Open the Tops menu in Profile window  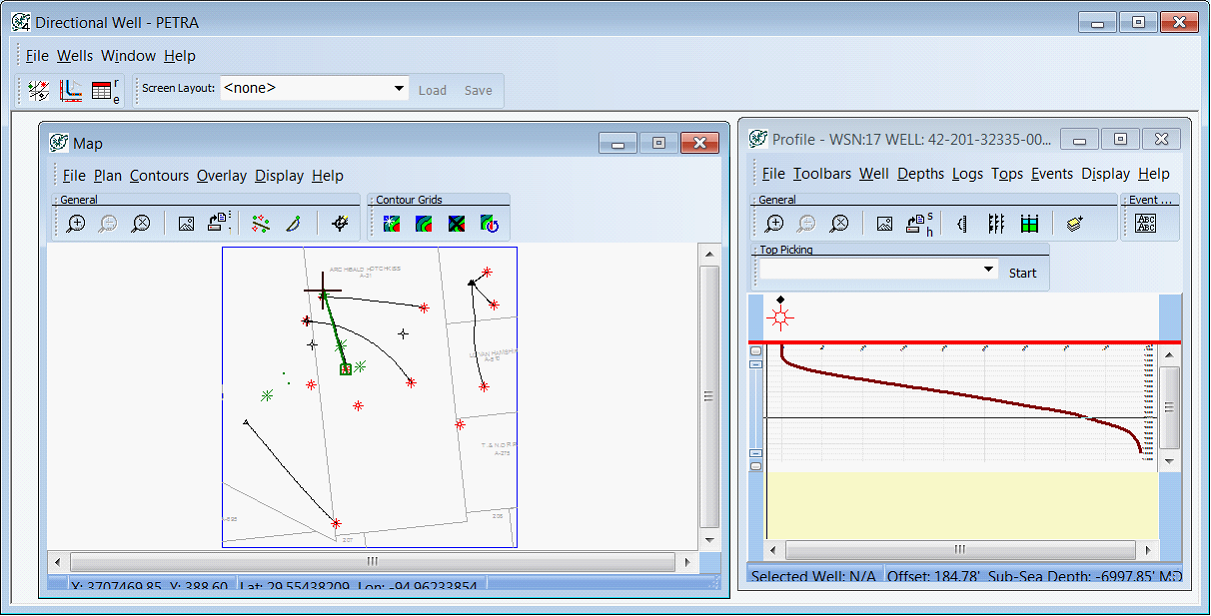click(x=1006, y=174)
